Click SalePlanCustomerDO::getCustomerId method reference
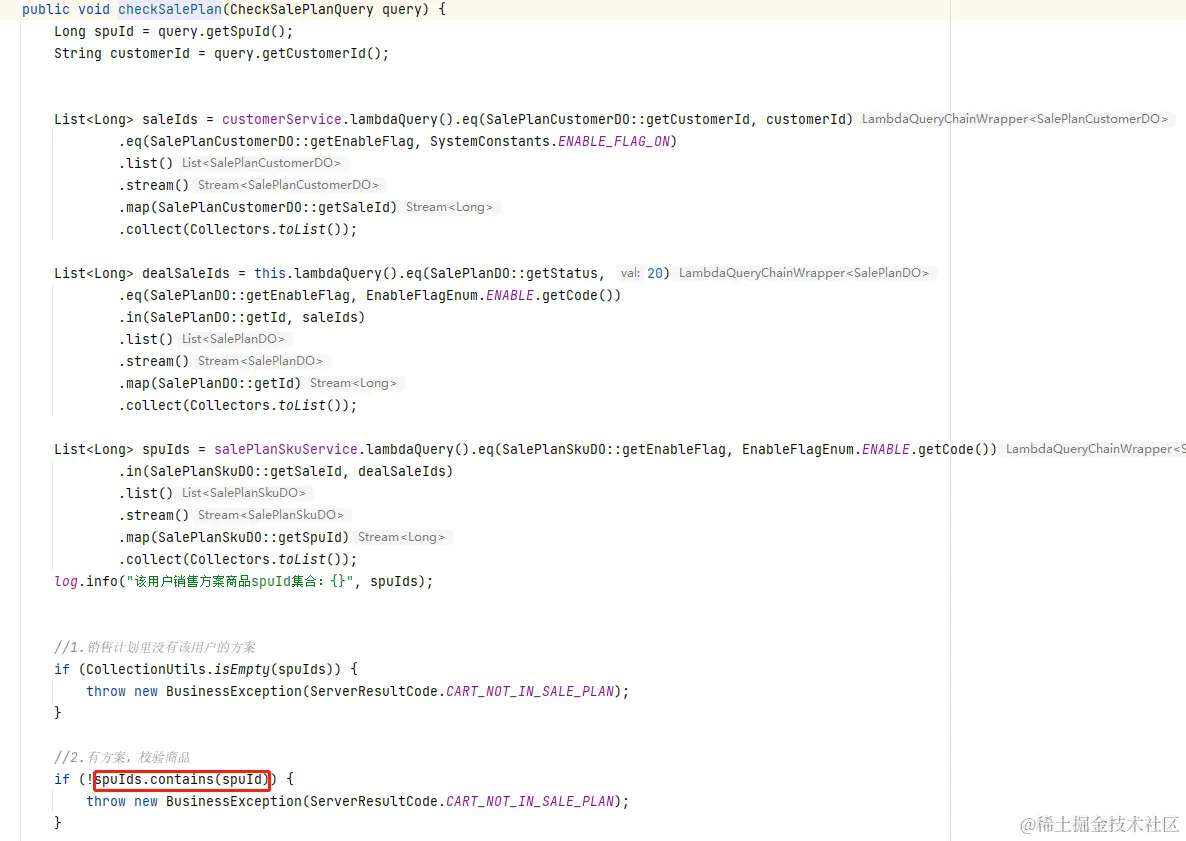 618,119
